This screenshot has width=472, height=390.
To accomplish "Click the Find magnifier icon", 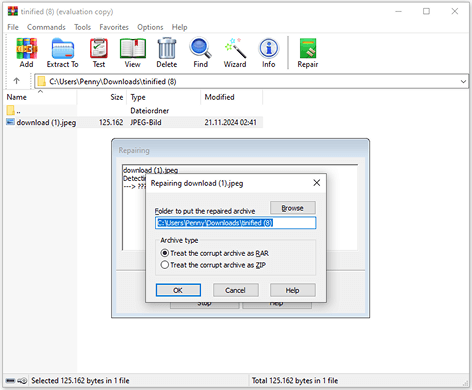I will tap(200, 53).
